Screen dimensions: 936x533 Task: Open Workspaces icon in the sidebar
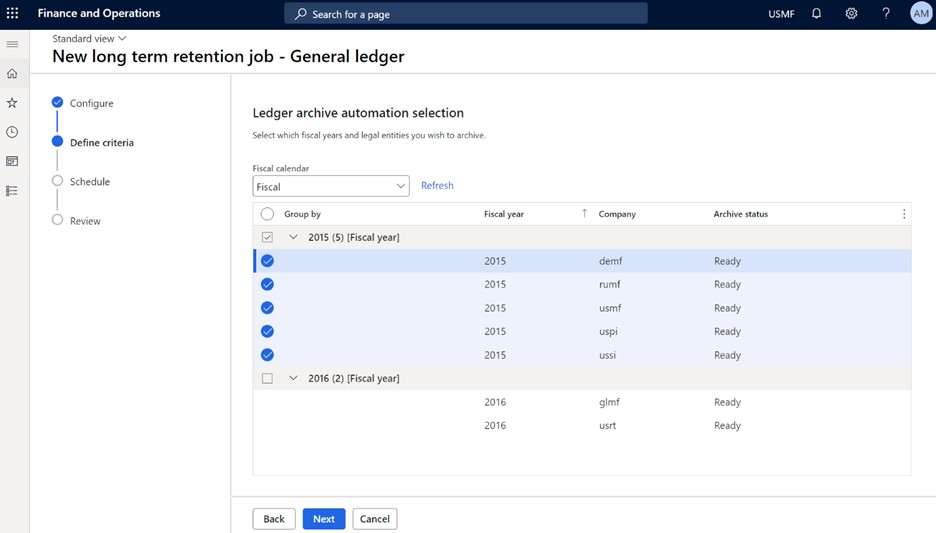(x=12, y=161)
